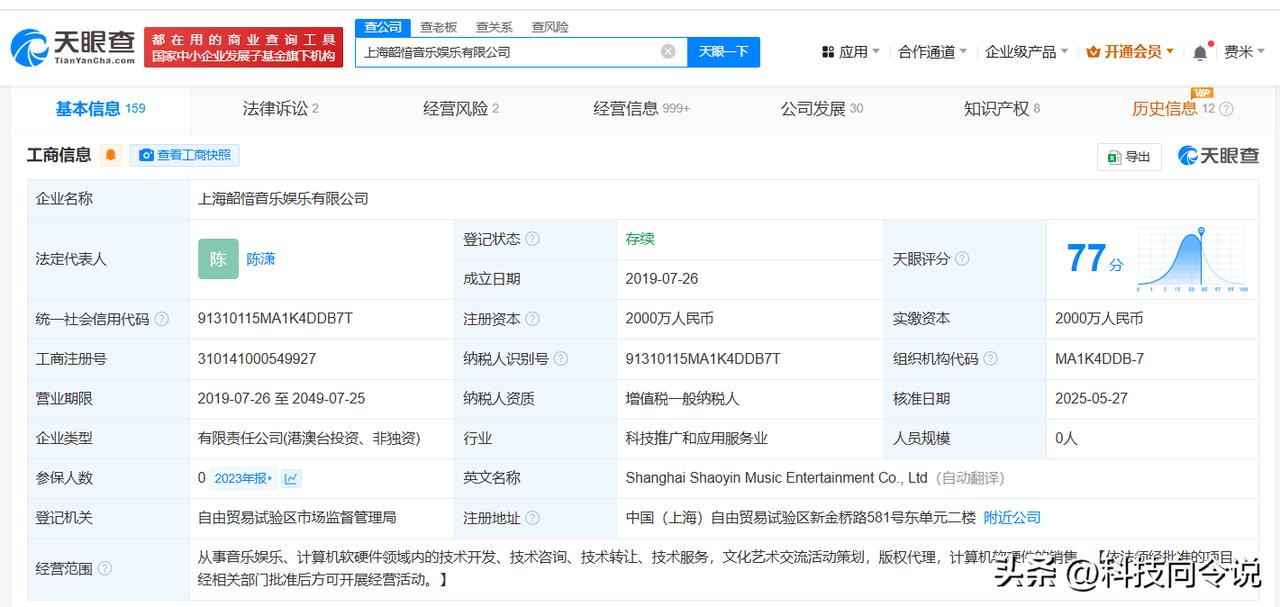Click help icon beside 组织机构代码
Screen dimensions: 1280x607
coord(990,358)
